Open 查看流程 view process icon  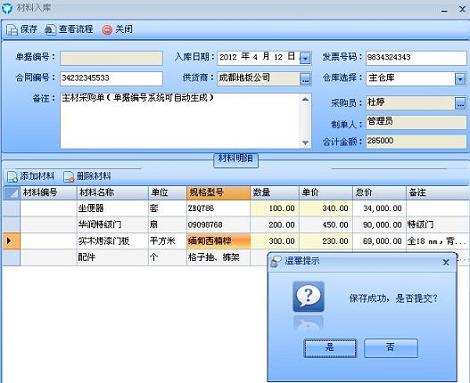[x=50, y=30]
